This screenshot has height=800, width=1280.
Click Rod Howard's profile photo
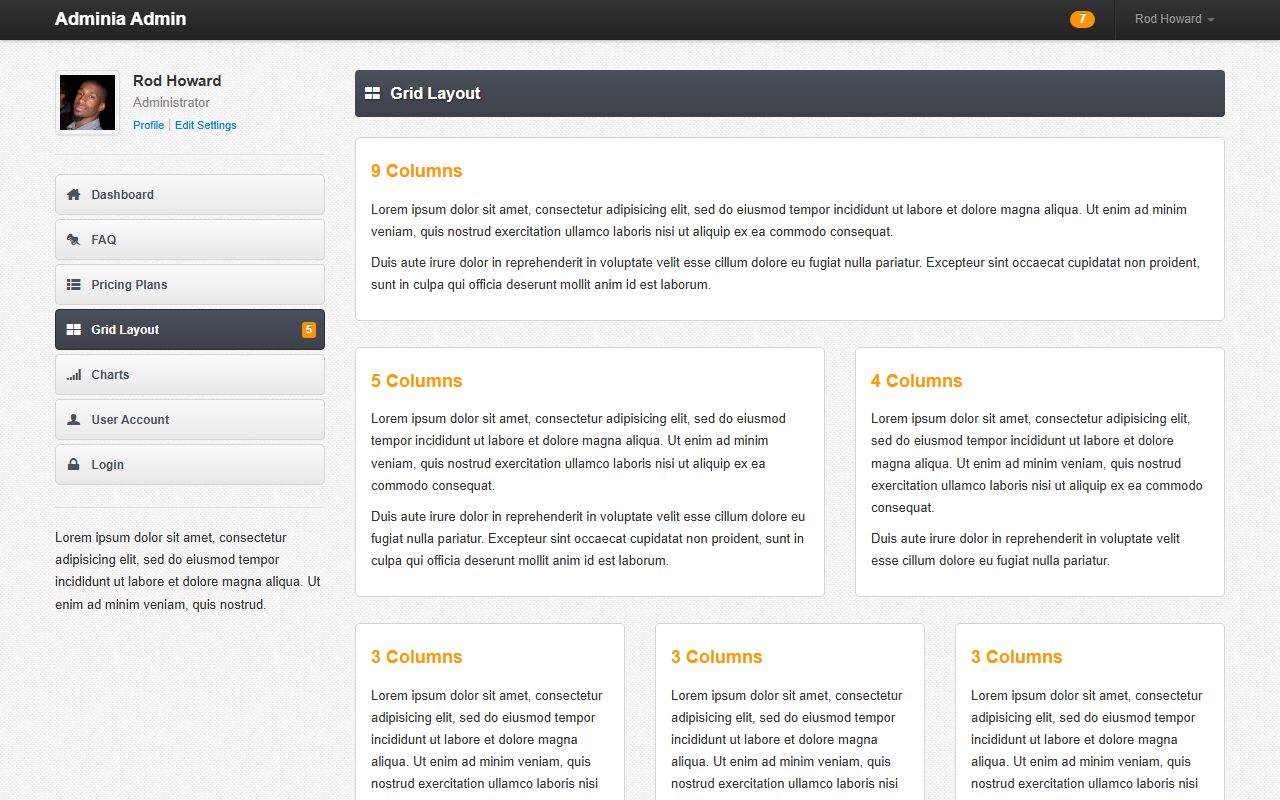87,102
